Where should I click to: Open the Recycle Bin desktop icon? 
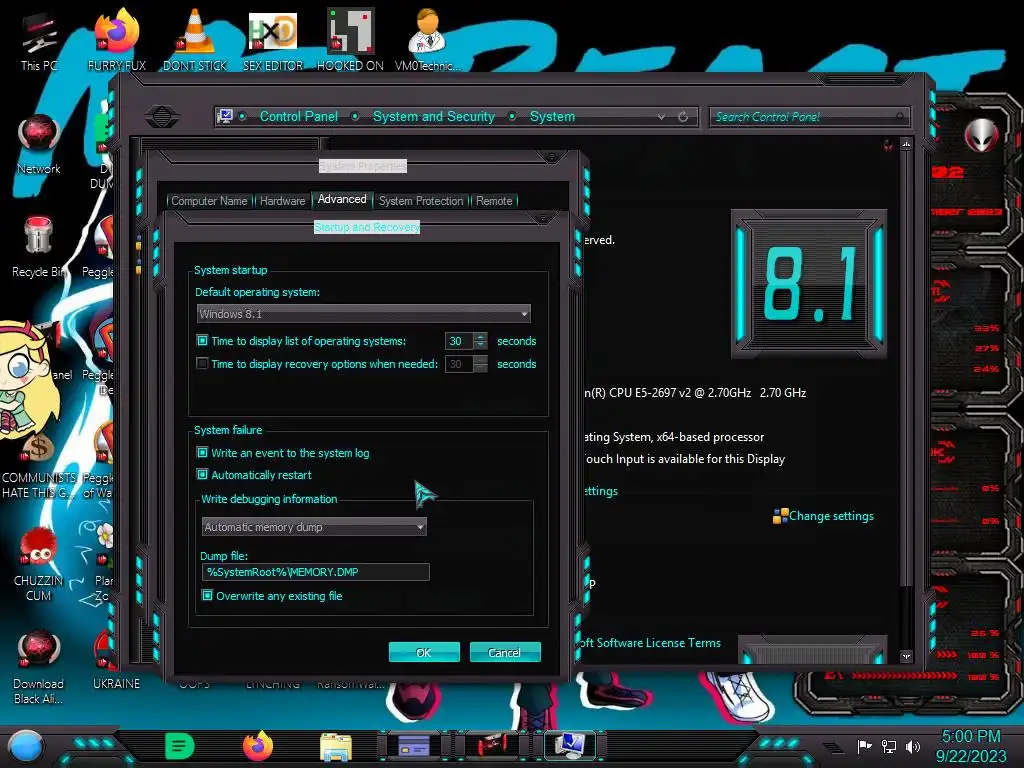(x=39, y=247)
